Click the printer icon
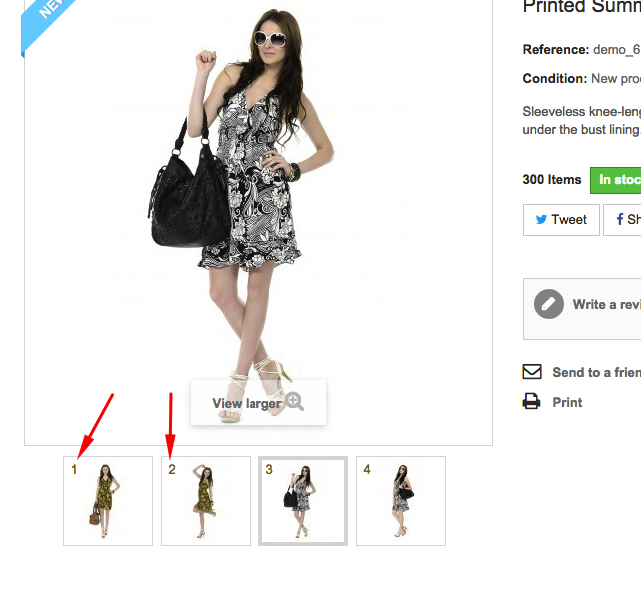This screenshot has height=591, width=641. [x=531, y=401]
